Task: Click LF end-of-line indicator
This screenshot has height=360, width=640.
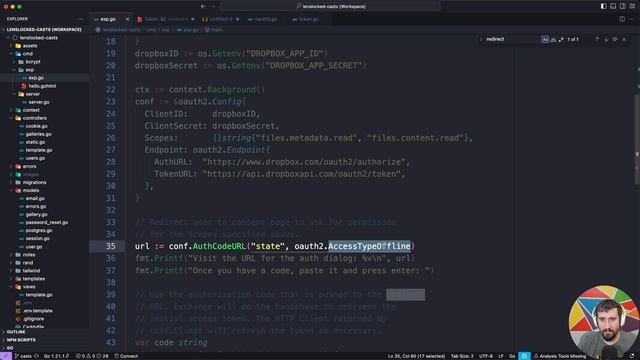Action: 500,356
